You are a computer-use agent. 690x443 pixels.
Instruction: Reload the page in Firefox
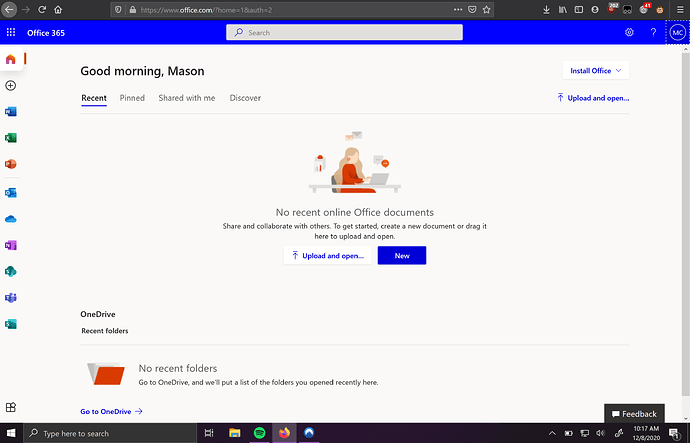click(x=42, y=9)
